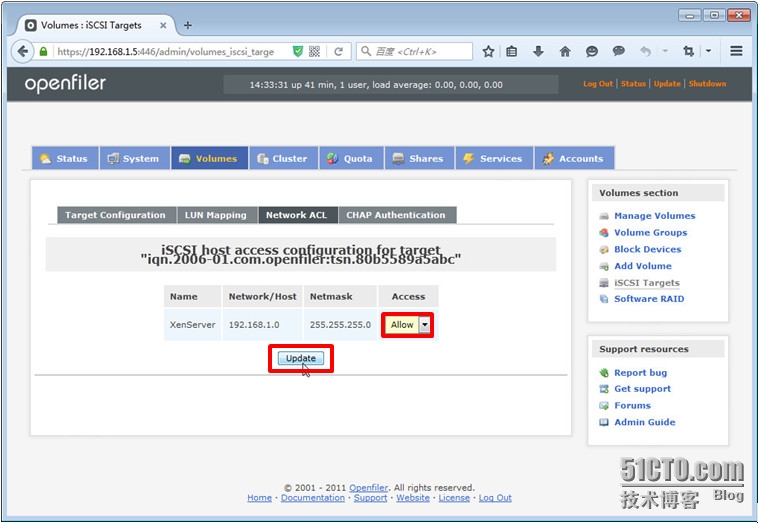Viewport: 758px width, 523px height.
Task: Open the System main tab
Action: pos(135,158)
